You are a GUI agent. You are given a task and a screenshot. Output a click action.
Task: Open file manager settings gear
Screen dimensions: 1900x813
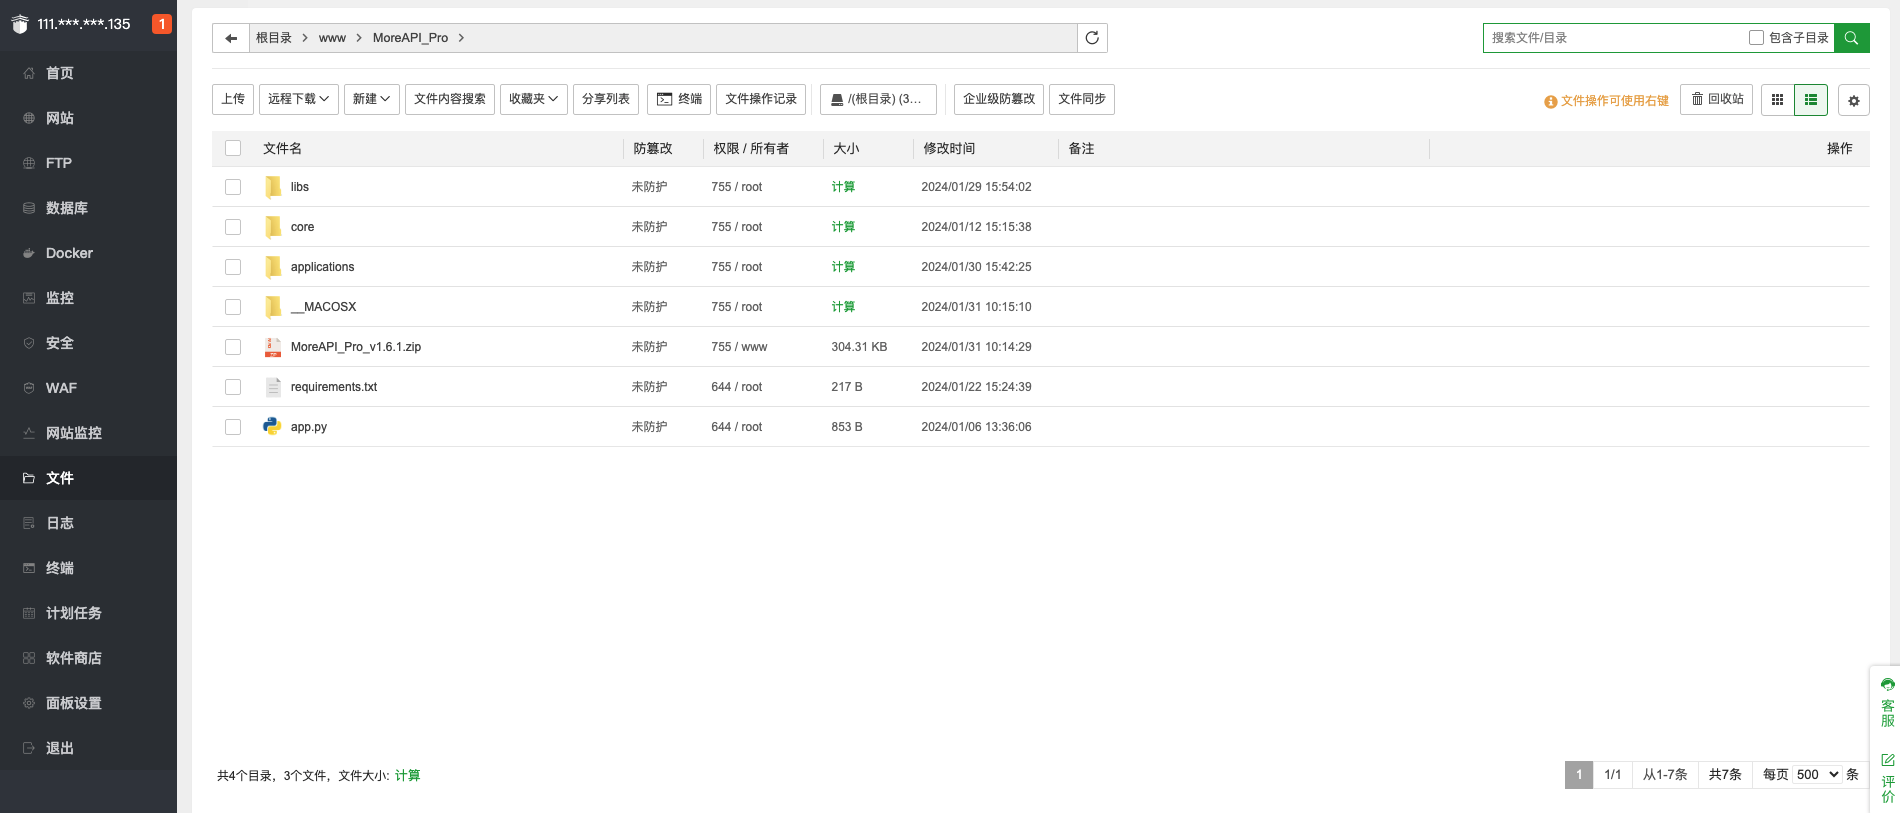1853,100
